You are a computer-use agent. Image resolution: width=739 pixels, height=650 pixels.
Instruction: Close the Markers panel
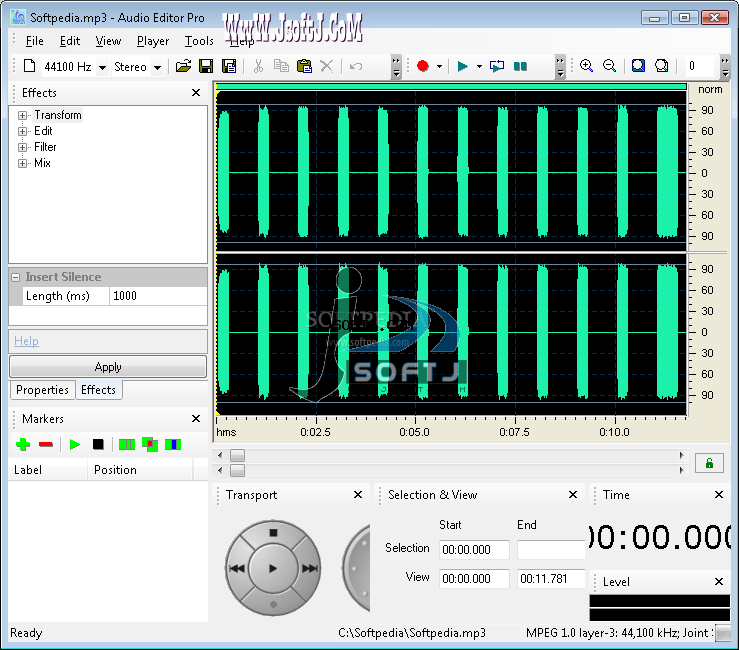pos(196,419)
